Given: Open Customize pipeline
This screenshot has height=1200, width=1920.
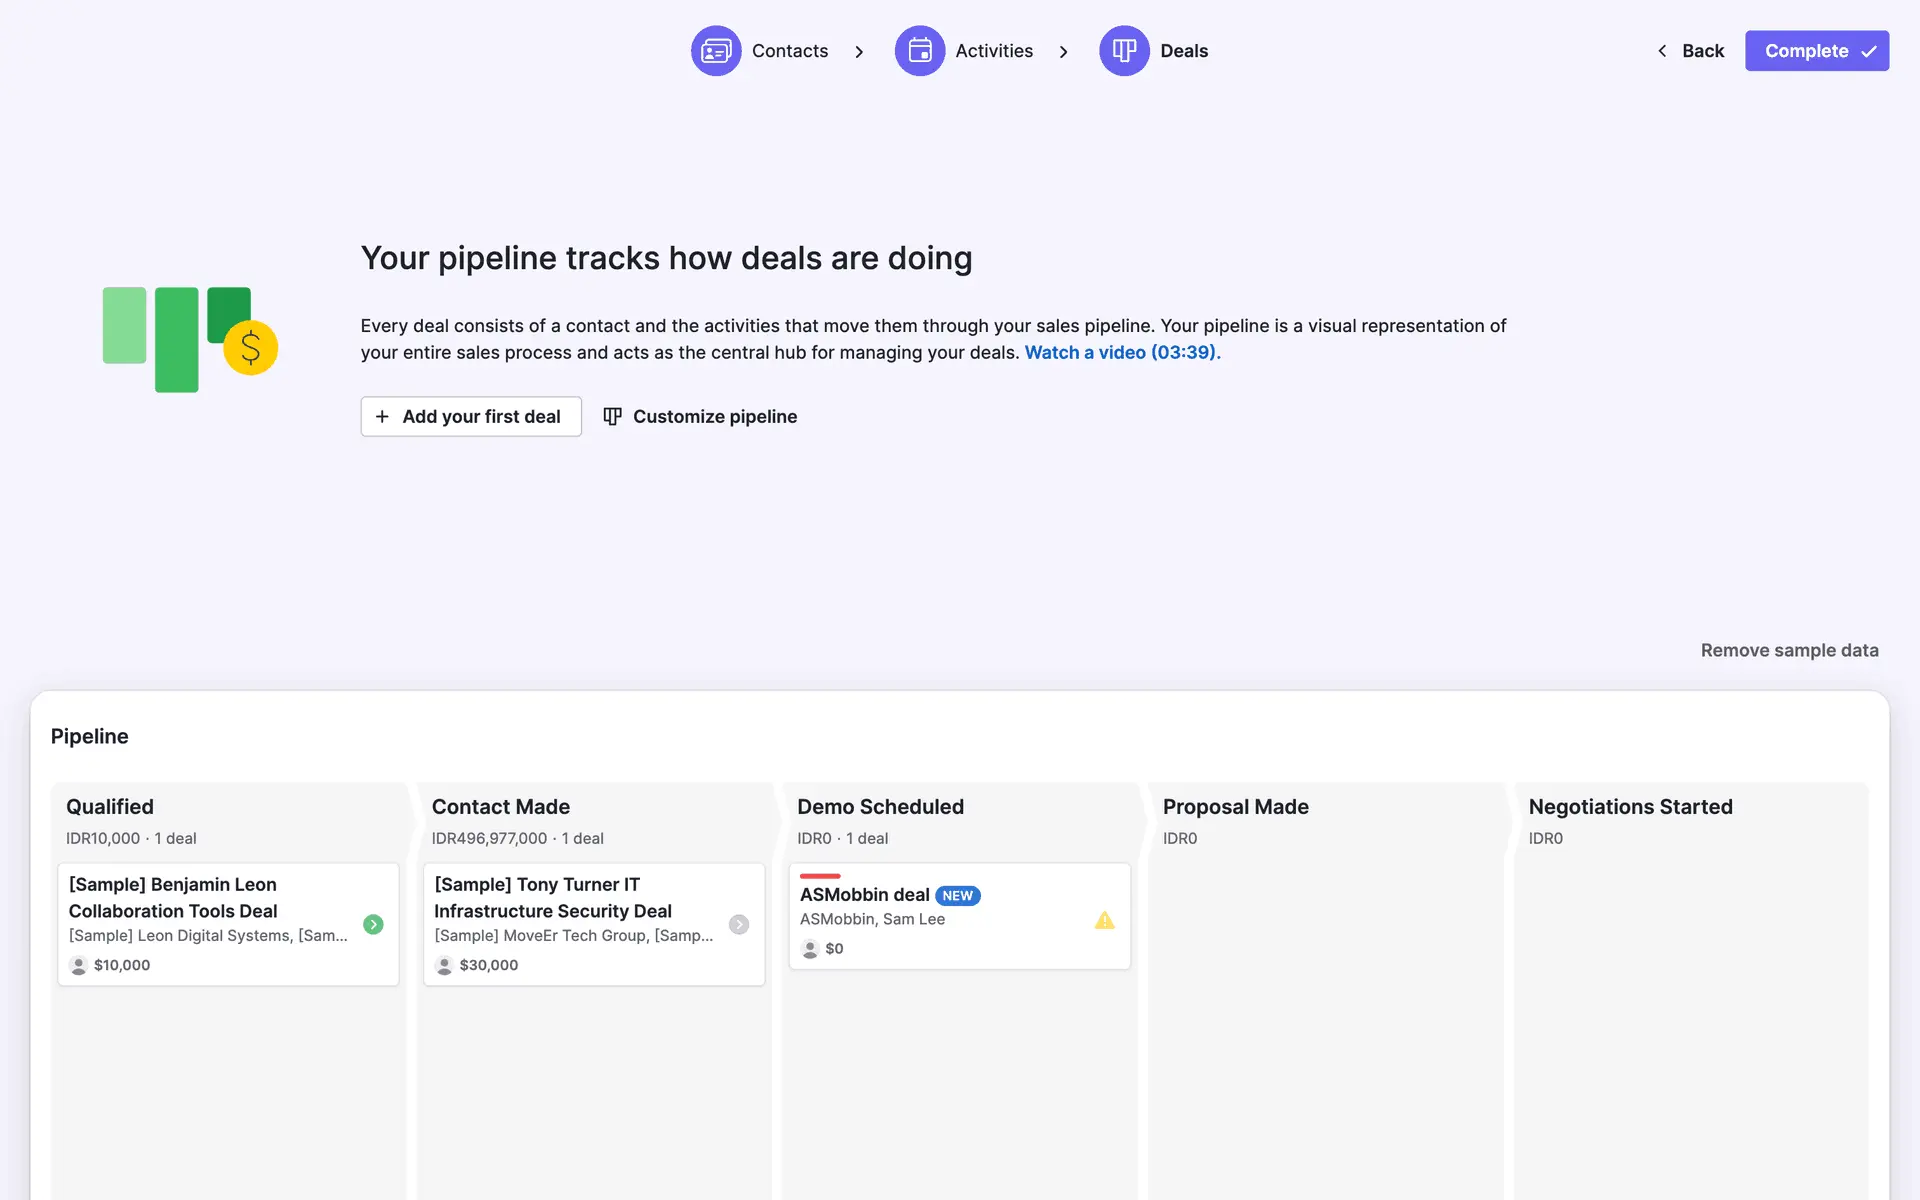Looking at the screenshot, I should 700,417.
